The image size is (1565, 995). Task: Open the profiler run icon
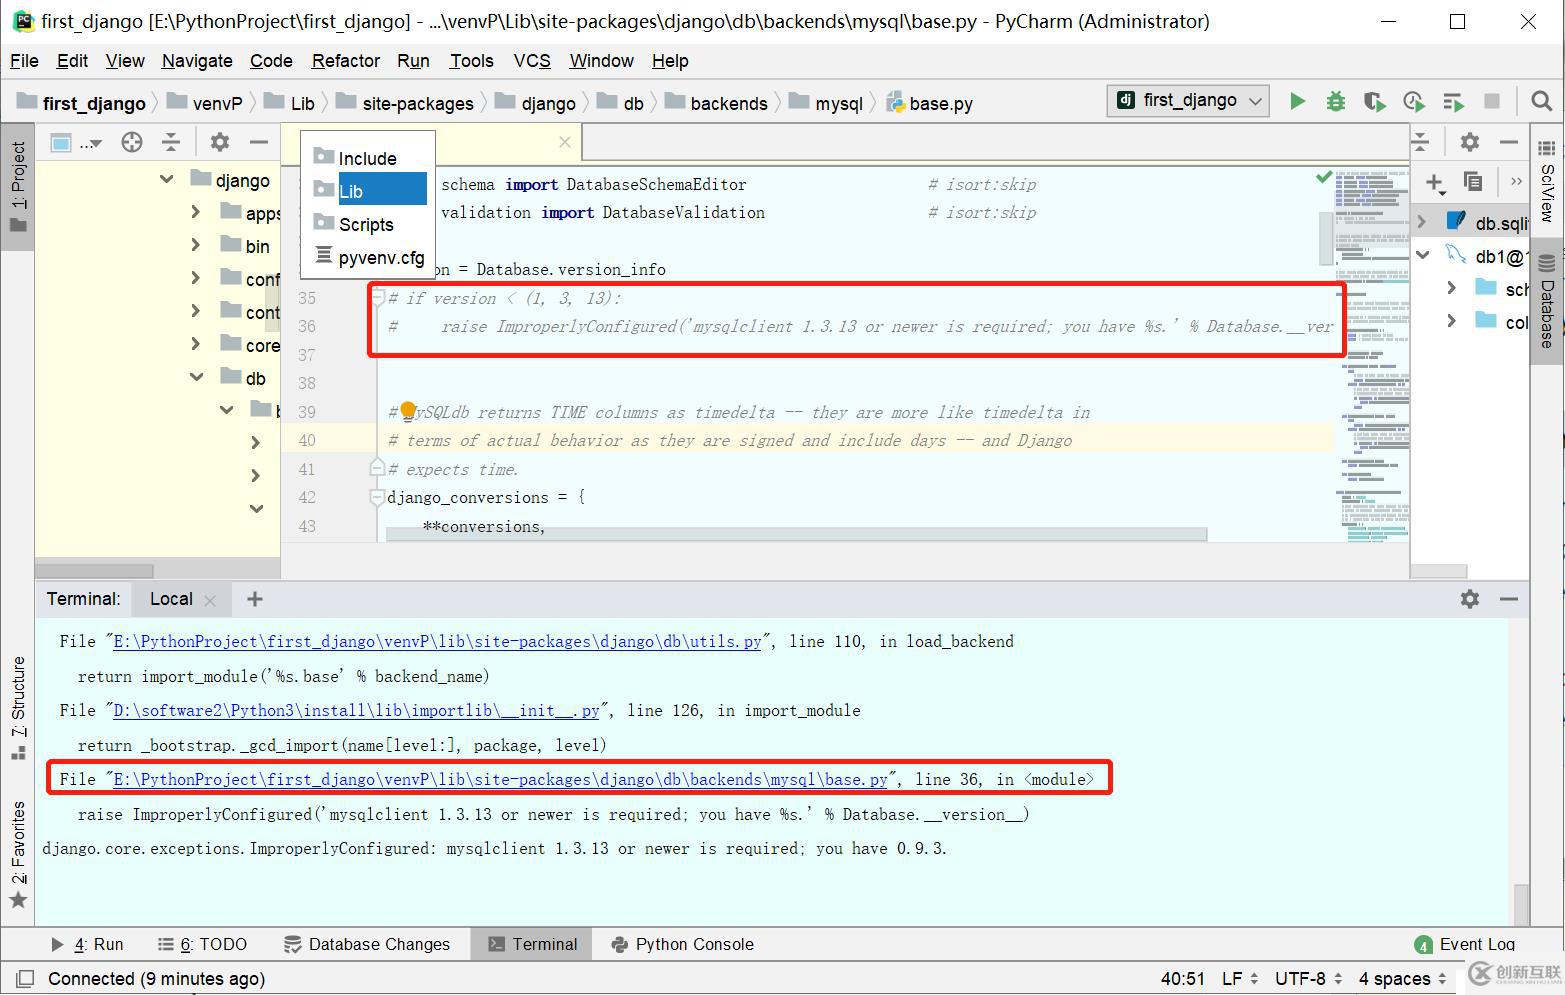tap(1413, 101)
